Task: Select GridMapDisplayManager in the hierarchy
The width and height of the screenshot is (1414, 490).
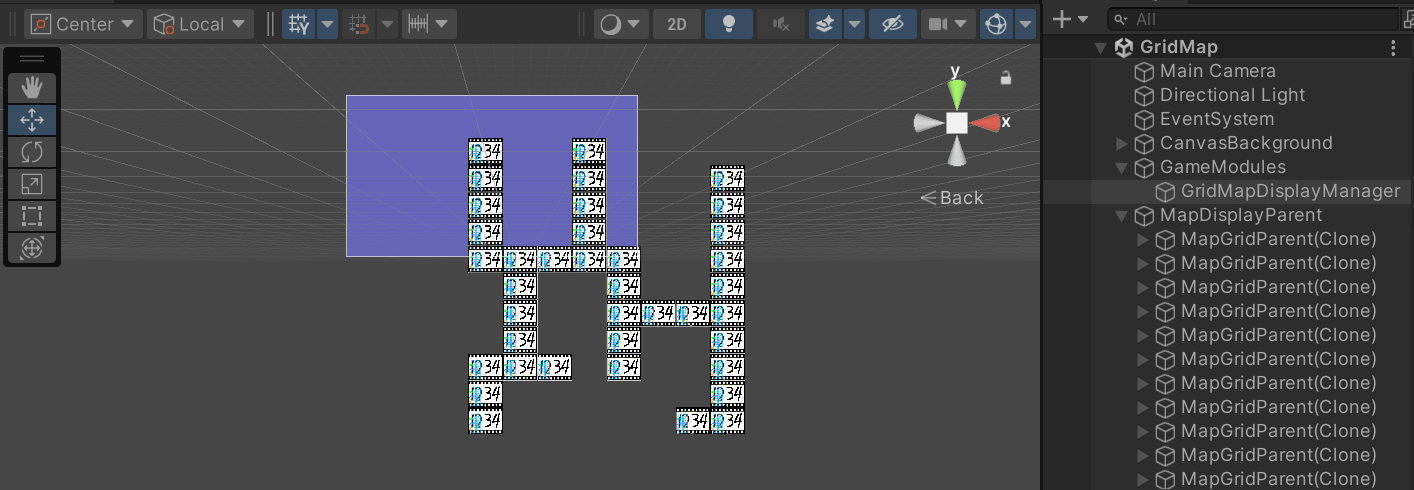Action: click(1290, 191)
